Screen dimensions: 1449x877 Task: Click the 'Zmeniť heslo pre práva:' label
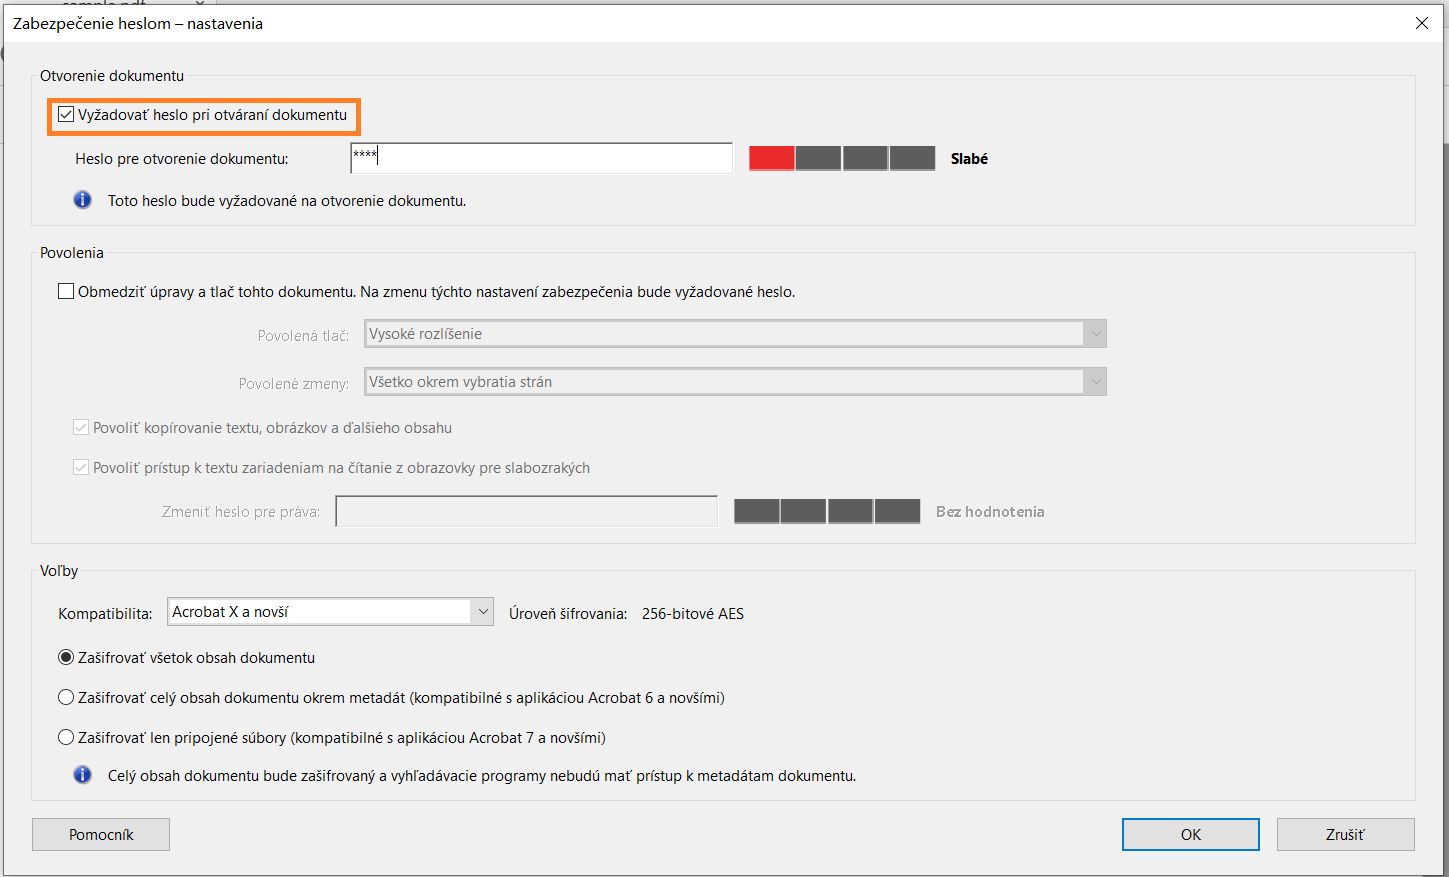pos(241,512)
